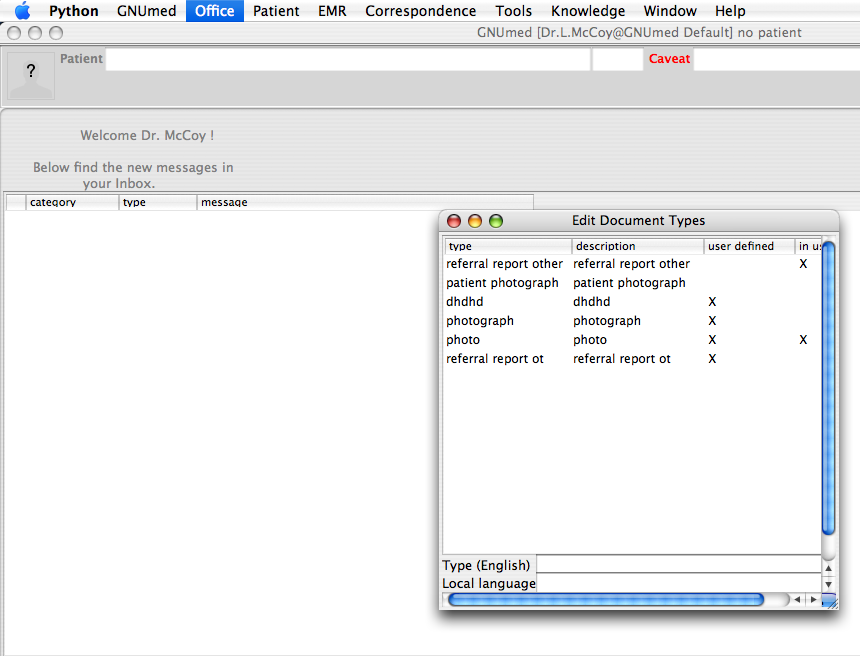
Task: Click in use X for referral report other
Action: point(803,264)
